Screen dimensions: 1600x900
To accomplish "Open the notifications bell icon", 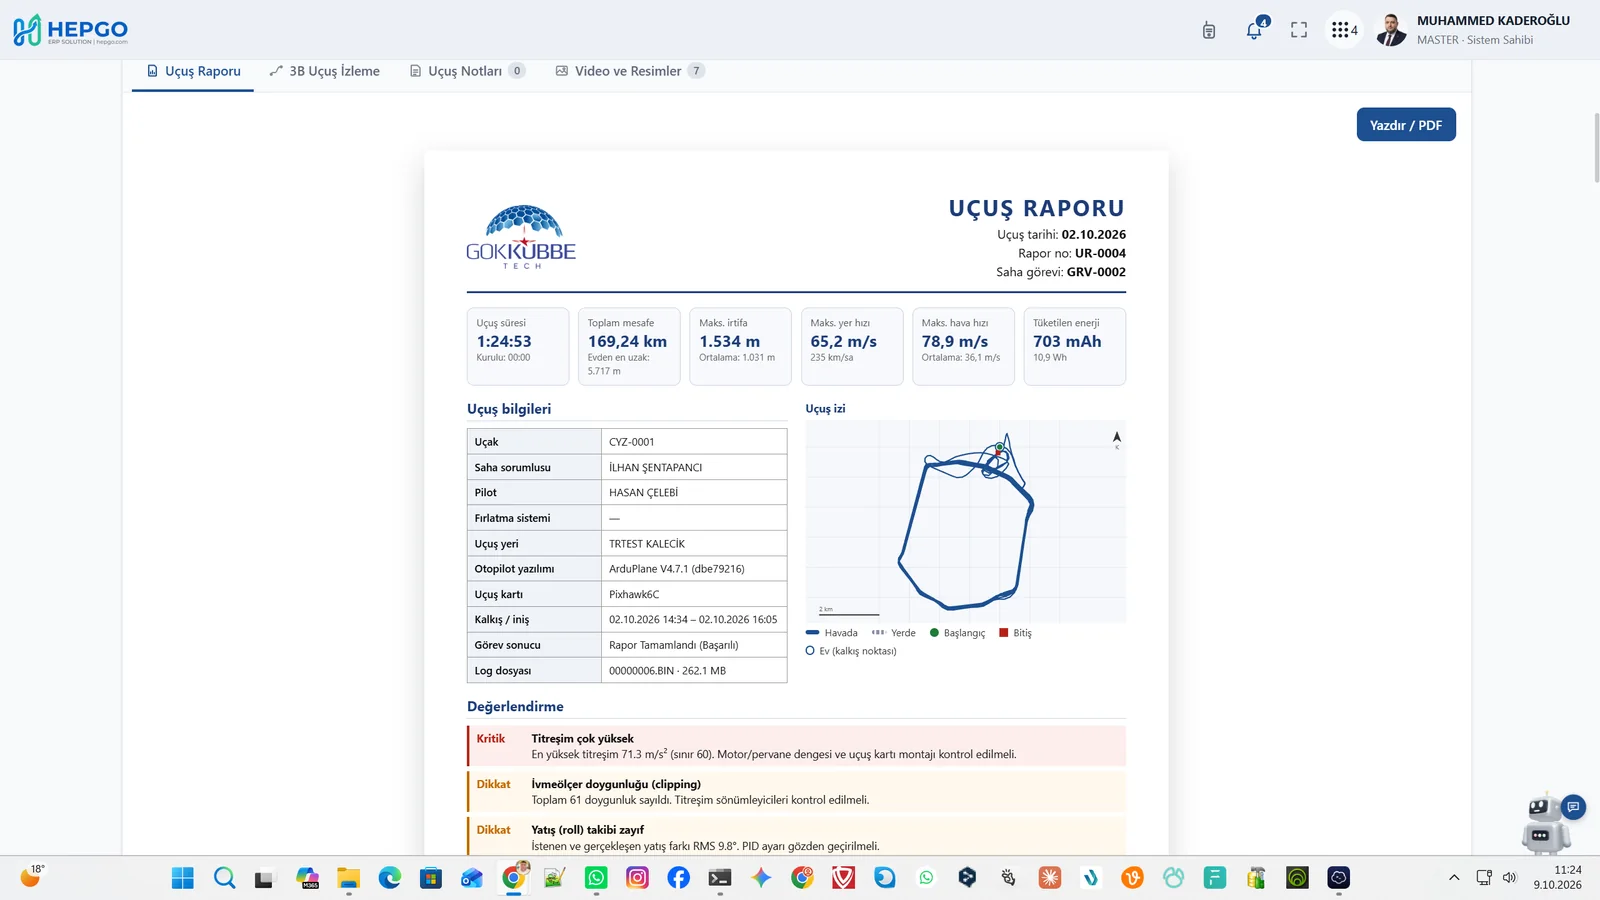I will [1254, 30].
